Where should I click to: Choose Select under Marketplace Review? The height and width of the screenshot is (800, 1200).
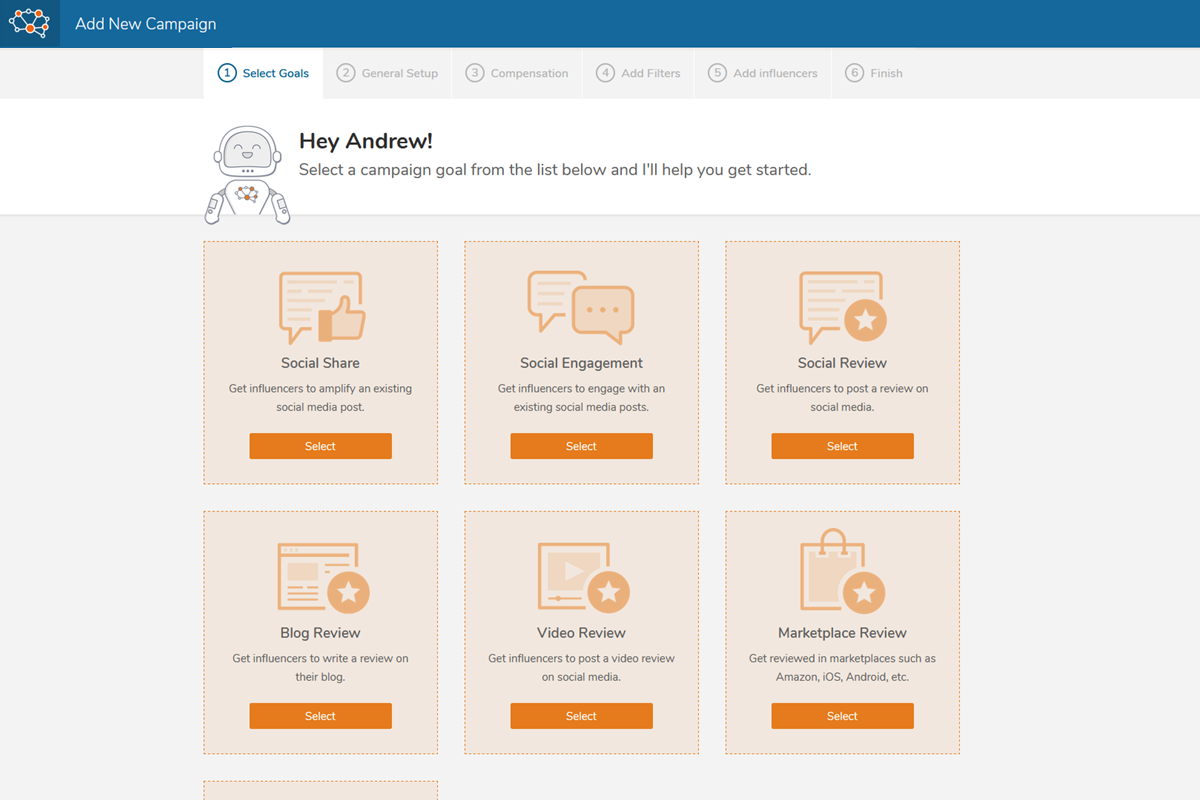coord(842,716)
